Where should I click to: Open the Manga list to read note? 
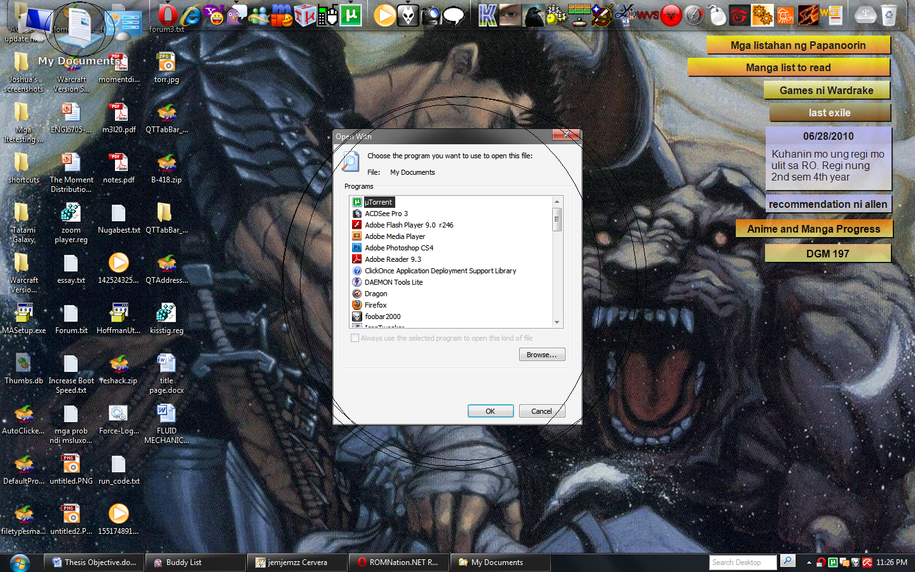[788, 67]
